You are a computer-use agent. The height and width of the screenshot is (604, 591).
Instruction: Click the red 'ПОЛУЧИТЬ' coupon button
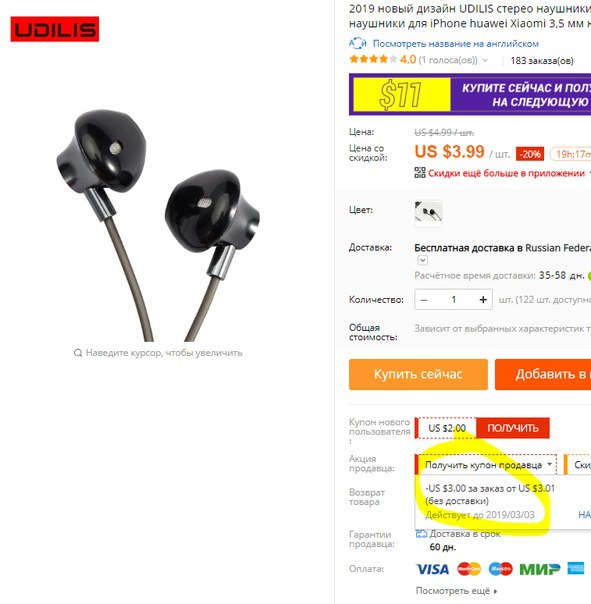513,428
